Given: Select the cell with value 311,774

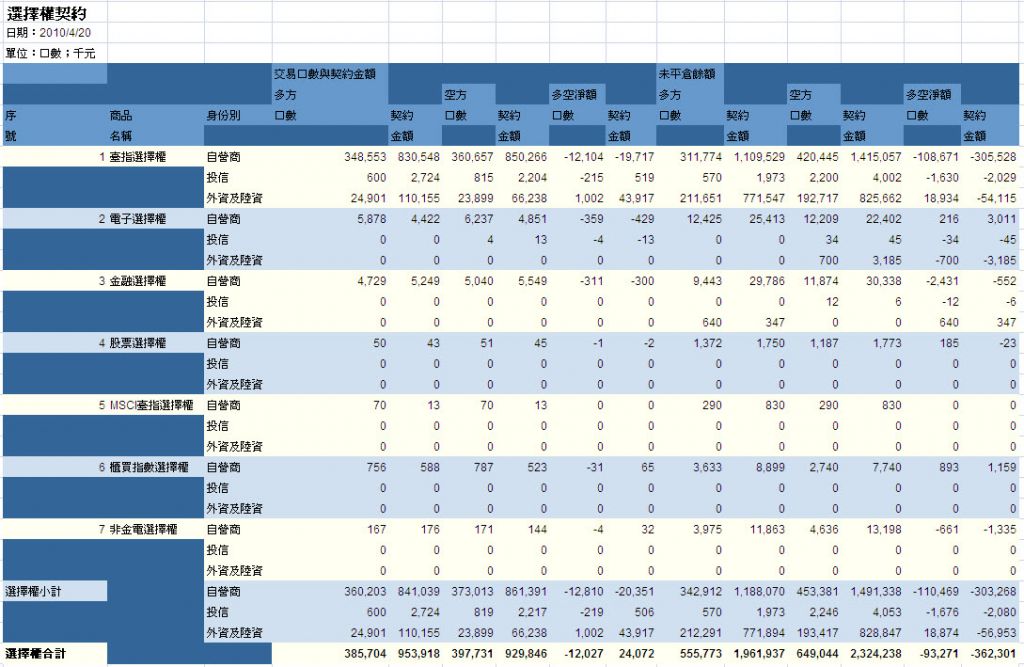Looking at the screenshot, I should (701, 157).
